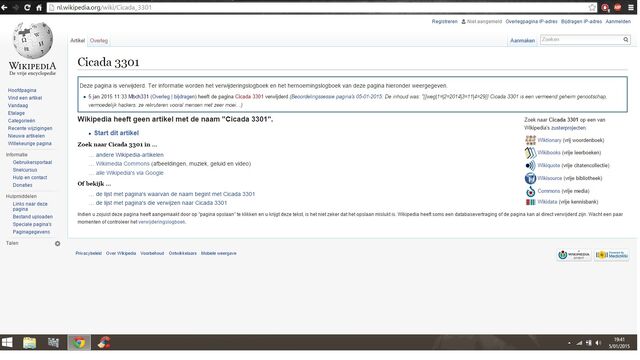Viewport: 640px width, 360px height.
Task: Open Snelcursus in sidebar
Action: pos(25,170)
